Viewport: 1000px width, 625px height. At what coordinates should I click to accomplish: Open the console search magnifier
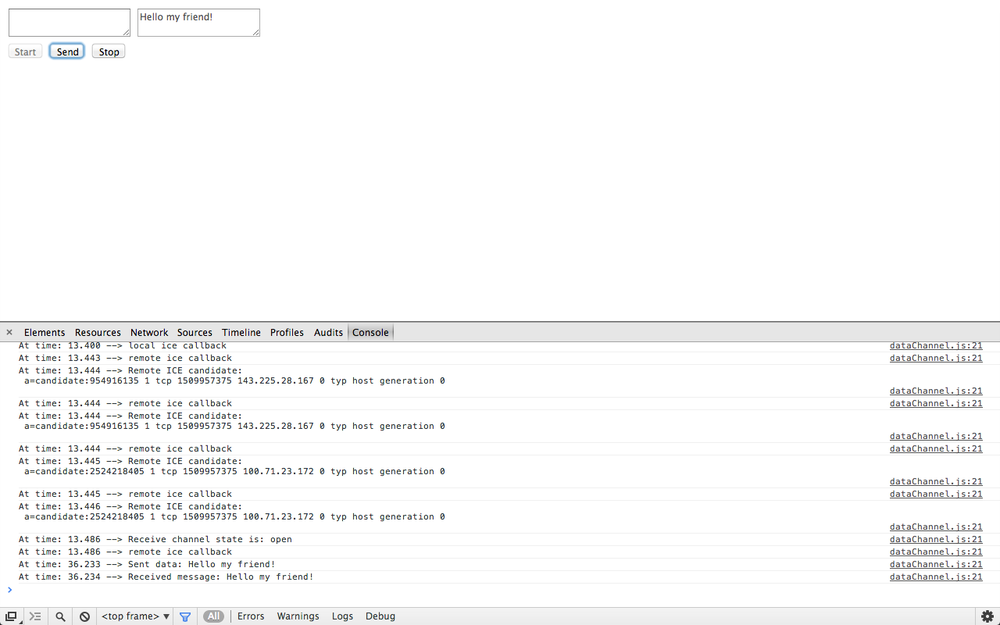[x=59, y=616]
